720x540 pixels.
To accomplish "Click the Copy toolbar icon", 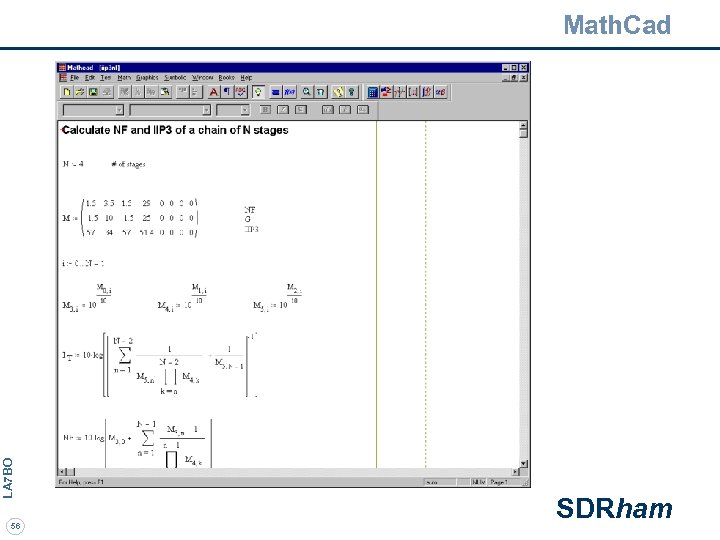I will (151, 92).
